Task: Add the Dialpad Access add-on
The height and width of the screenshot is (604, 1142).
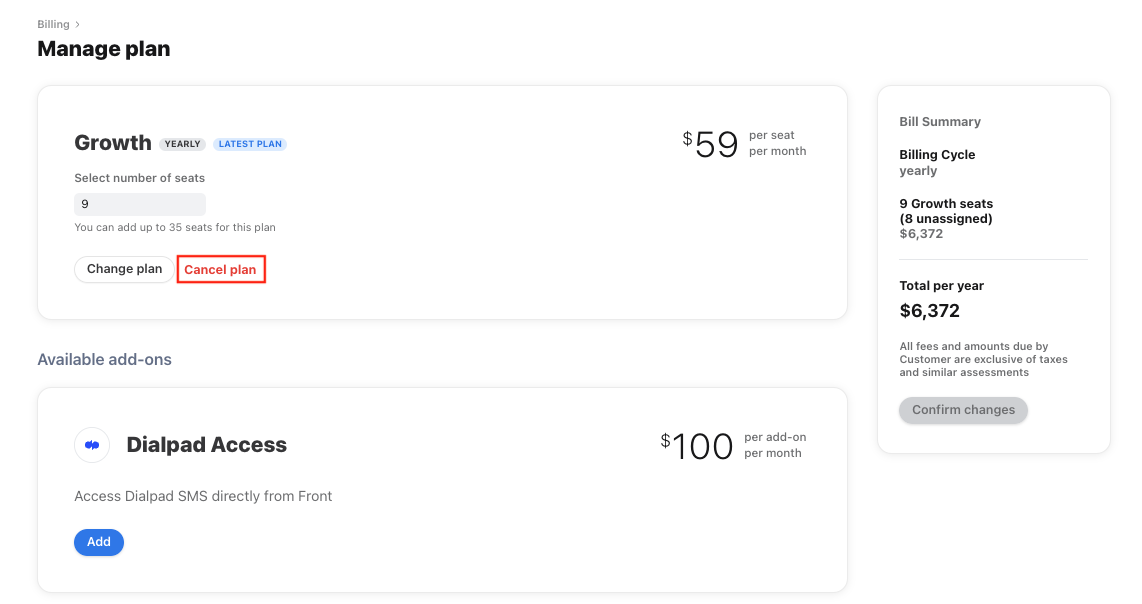Action: (x=98, y=541)
